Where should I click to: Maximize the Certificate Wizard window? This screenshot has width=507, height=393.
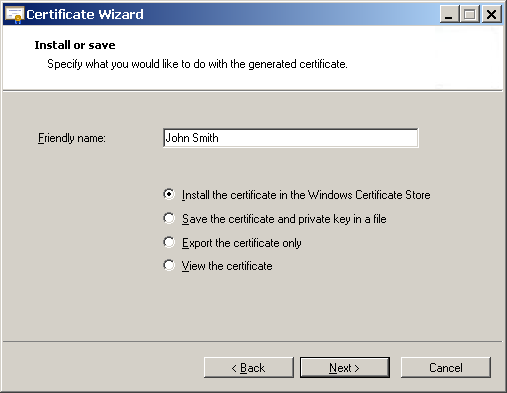click(470, 14)
